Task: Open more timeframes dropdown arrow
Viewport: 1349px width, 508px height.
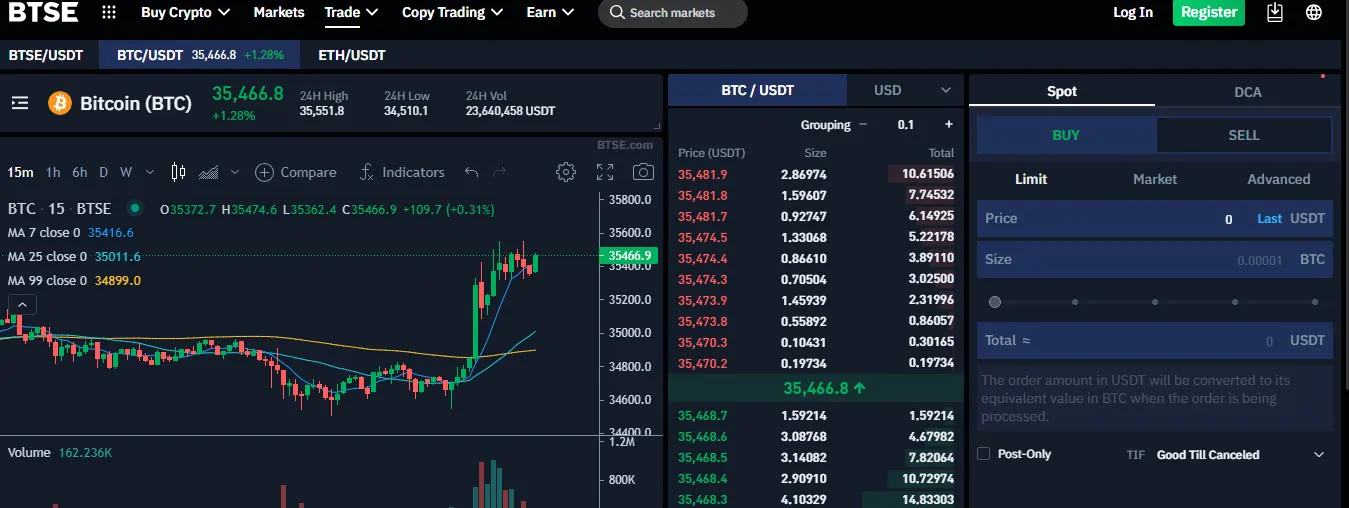Action: (x=150, y=172)
